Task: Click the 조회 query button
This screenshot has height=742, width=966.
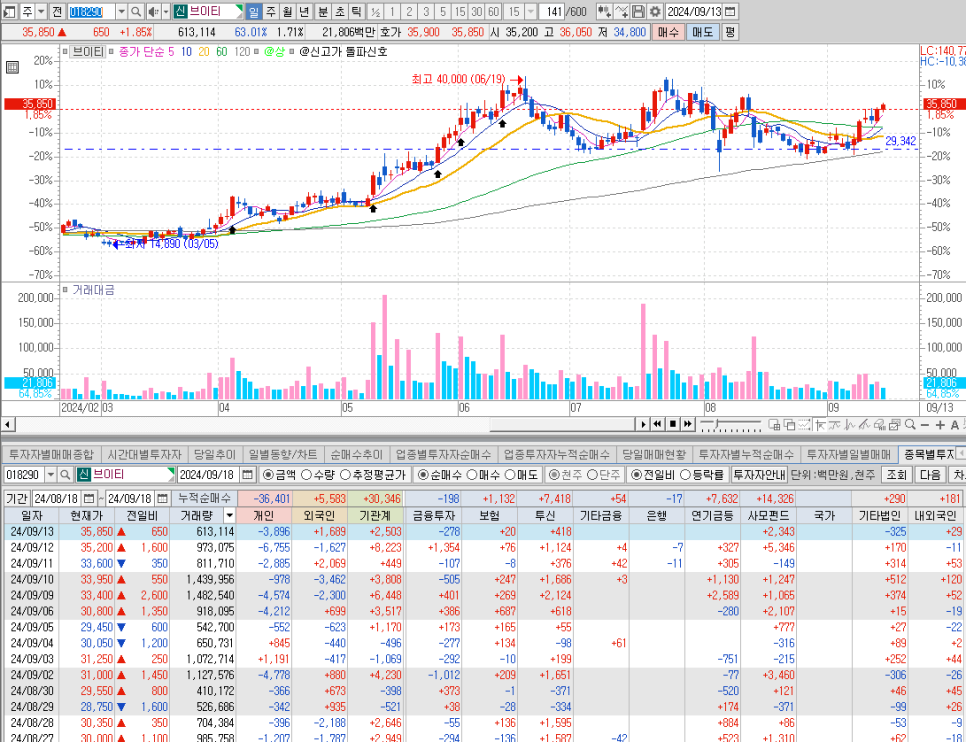Action: pyautogui.click(x=896, y=475)
